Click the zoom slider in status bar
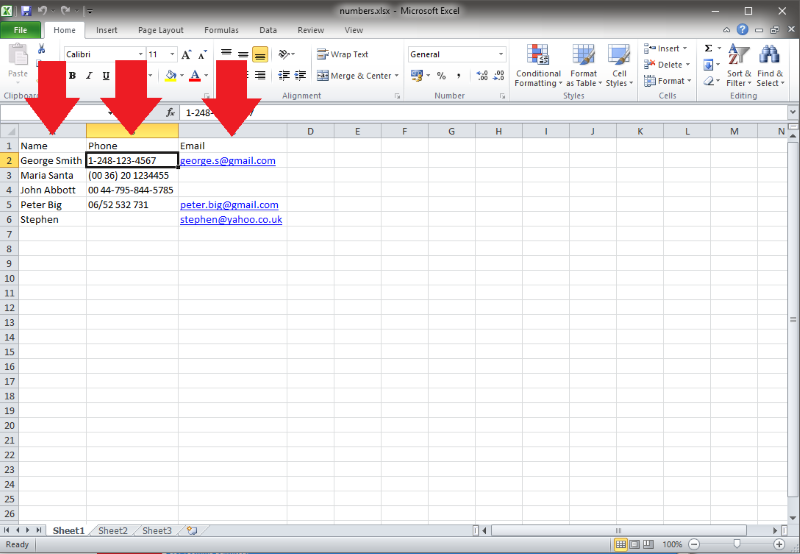 [x=737, y=544]
